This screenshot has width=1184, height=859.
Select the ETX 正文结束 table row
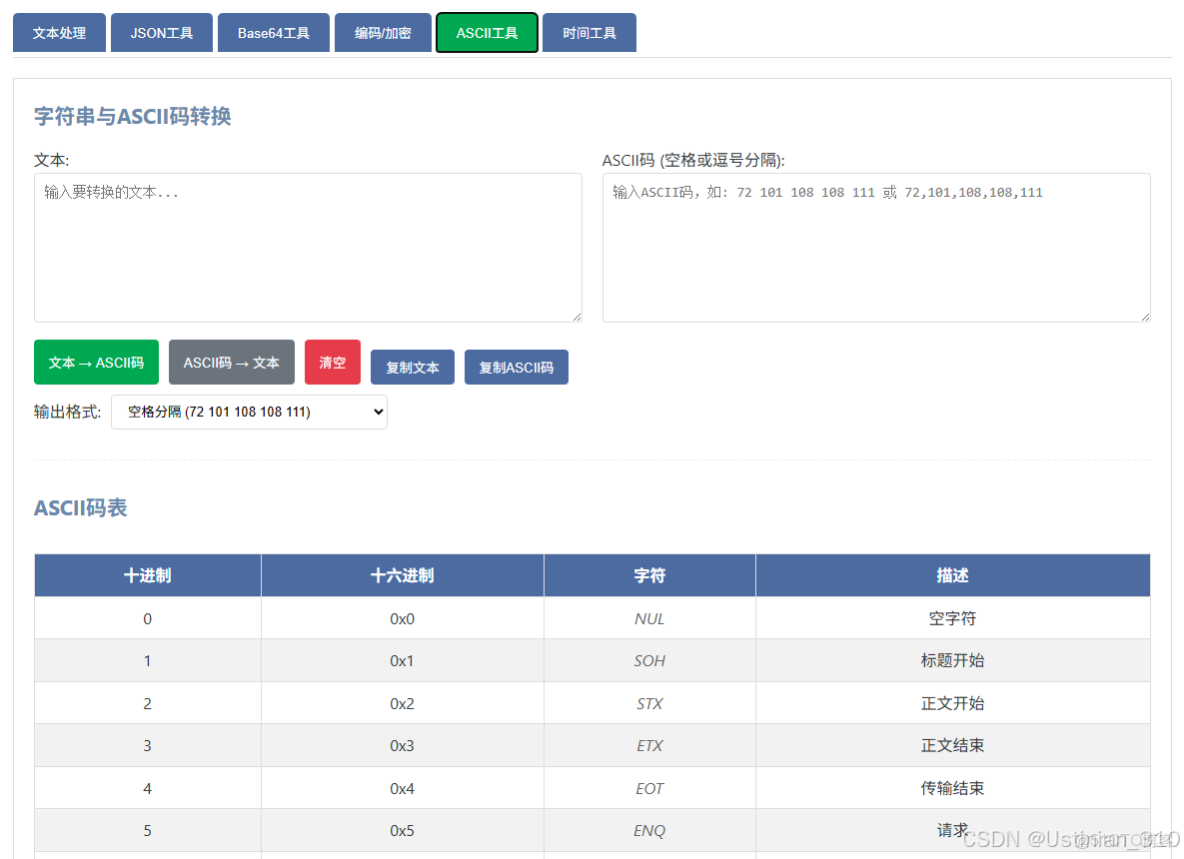(x=592, y=745)
